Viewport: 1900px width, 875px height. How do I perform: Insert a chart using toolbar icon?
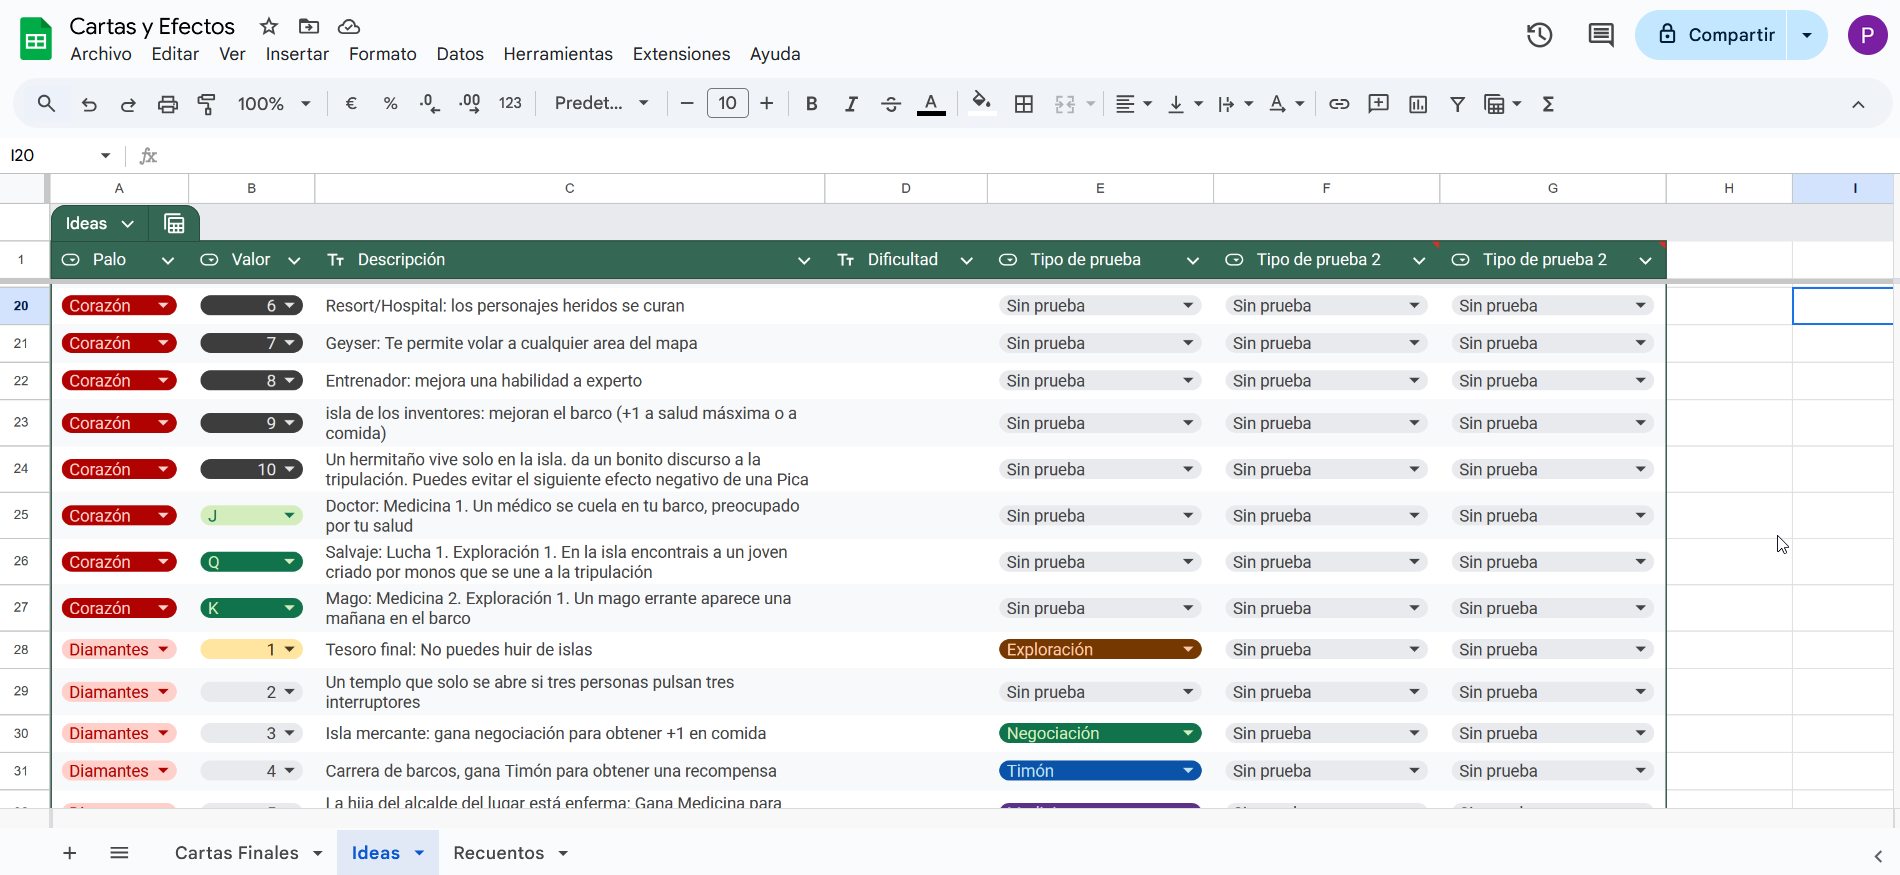tap(1418, 104)
